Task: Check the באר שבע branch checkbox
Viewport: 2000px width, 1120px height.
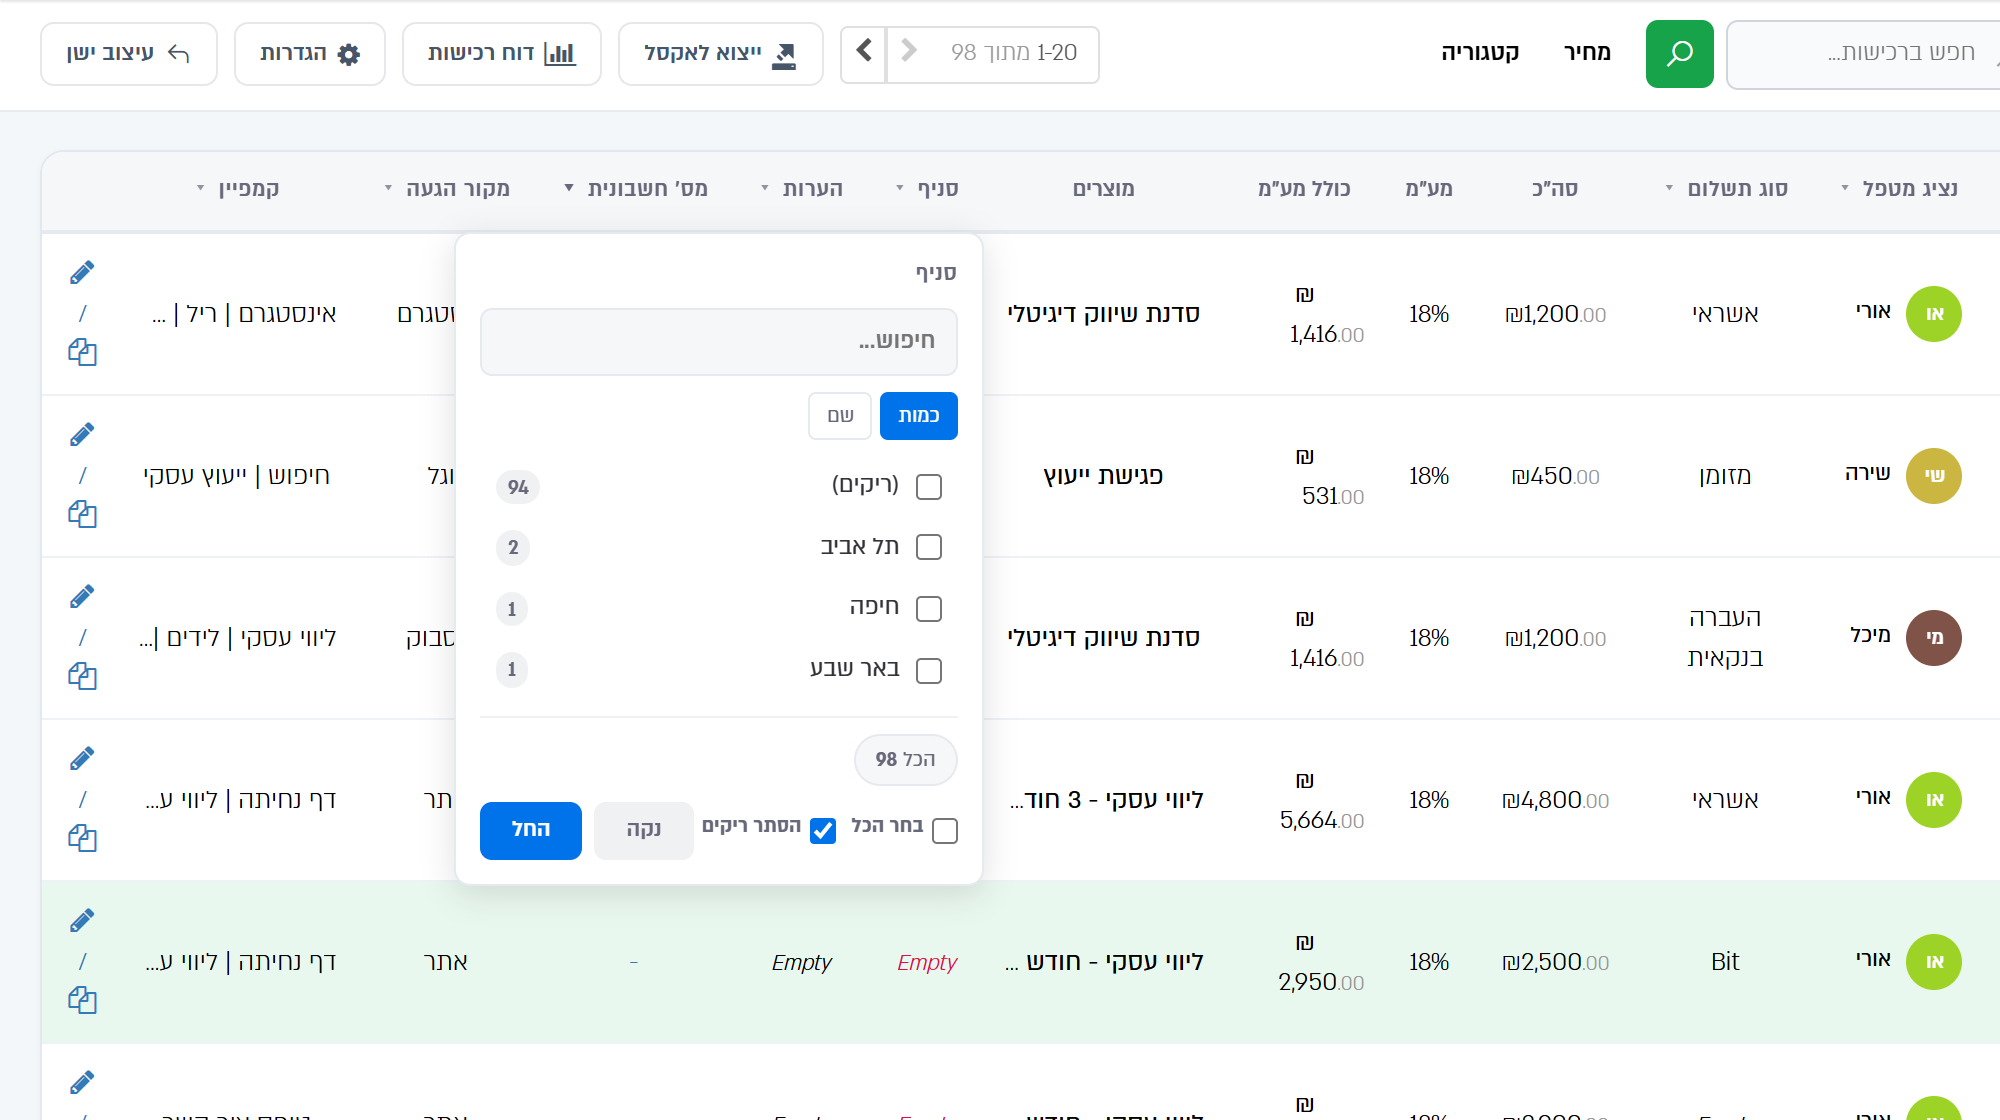Action: tap(929, 670)
